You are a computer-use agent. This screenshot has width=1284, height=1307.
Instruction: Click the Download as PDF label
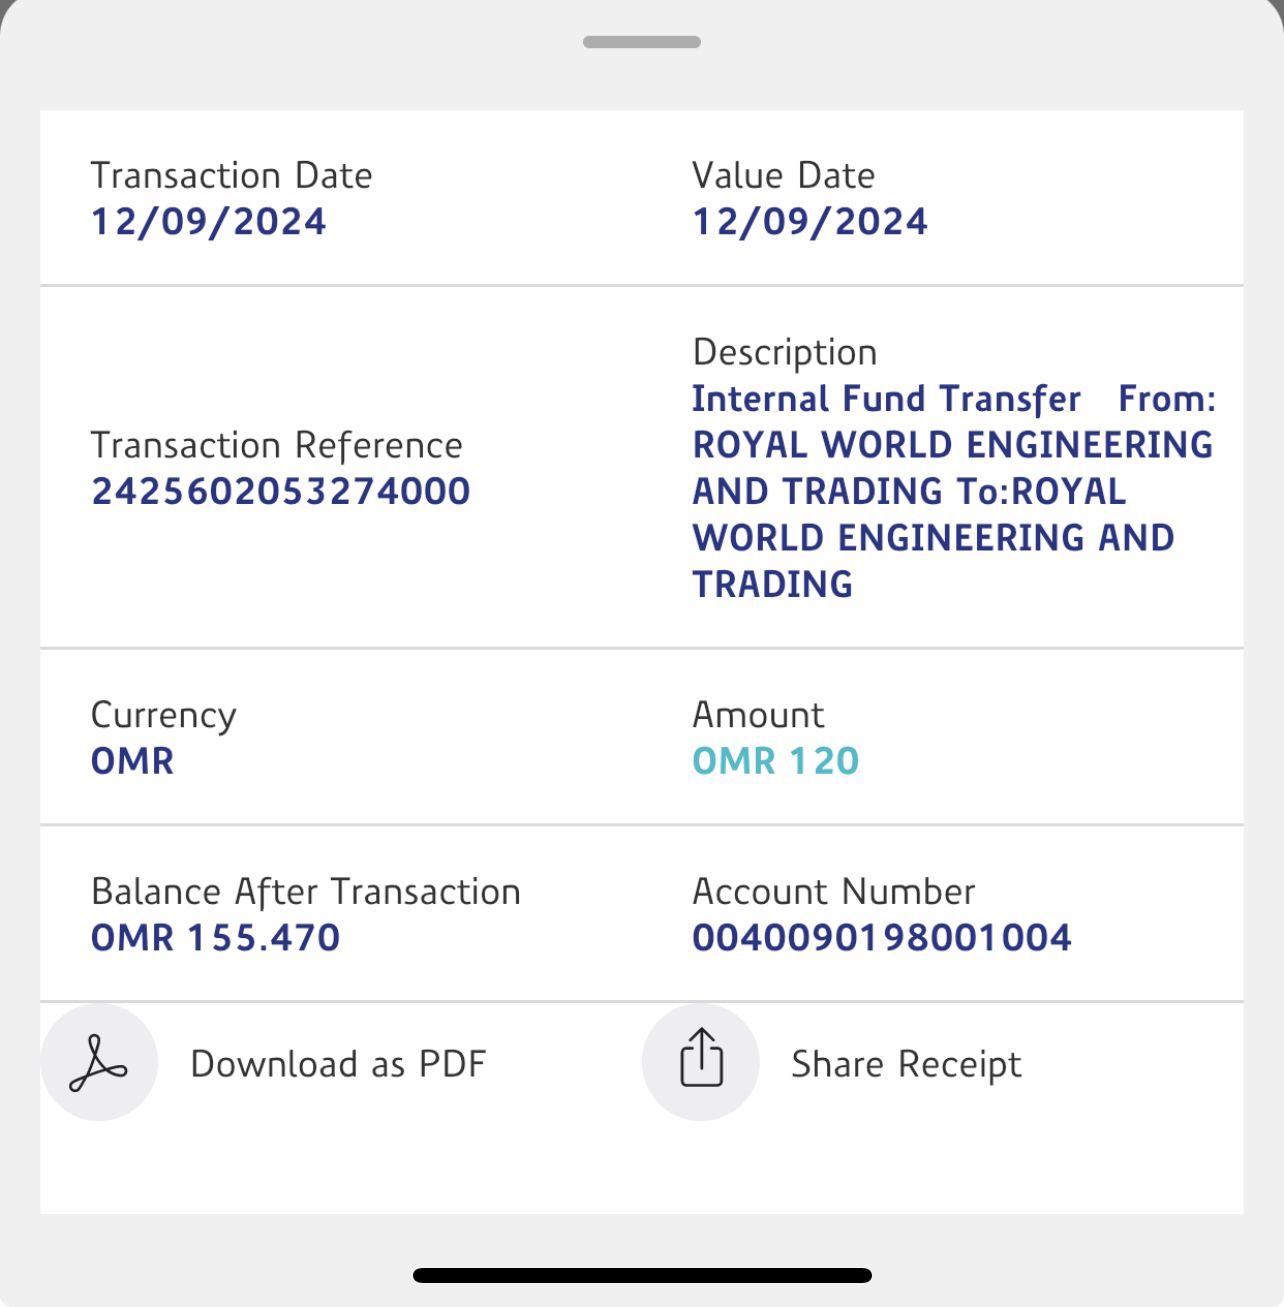click(x=338, y=1064)
